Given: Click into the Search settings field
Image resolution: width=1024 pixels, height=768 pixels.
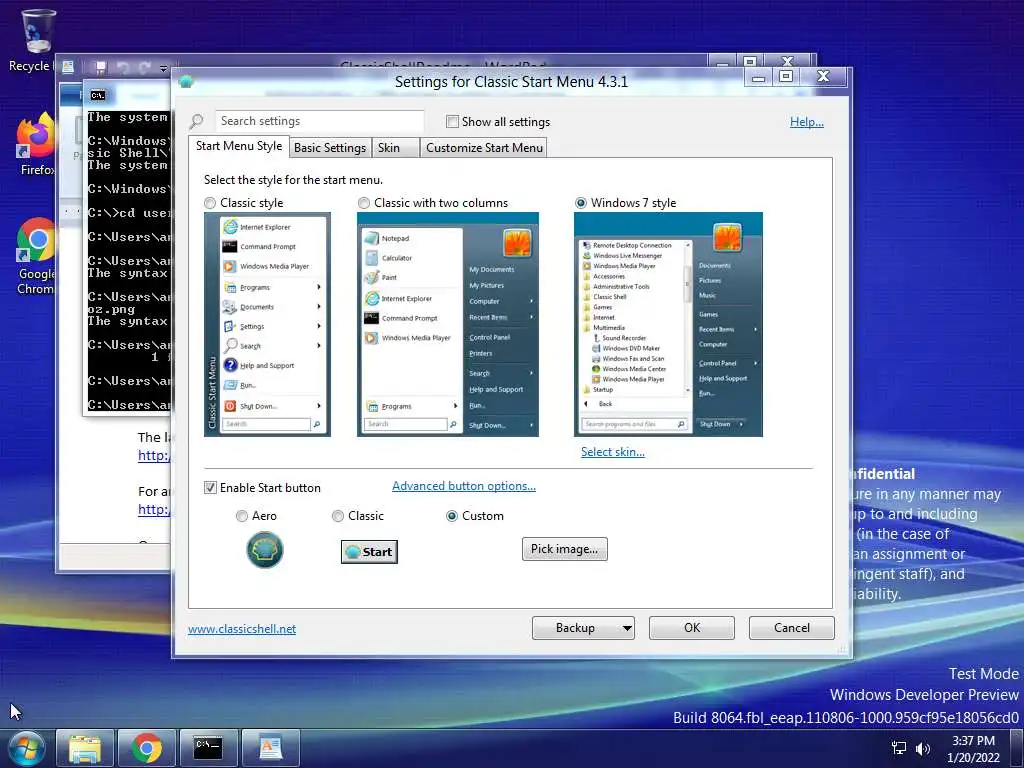Looking at the screenshot, I should coord(319,121).
